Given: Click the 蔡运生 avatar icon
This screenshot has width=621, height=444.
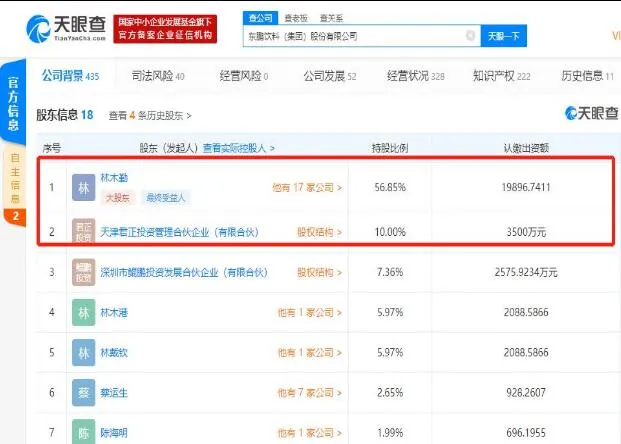Looking at the screenshot, I should click(x=84, y=393).
